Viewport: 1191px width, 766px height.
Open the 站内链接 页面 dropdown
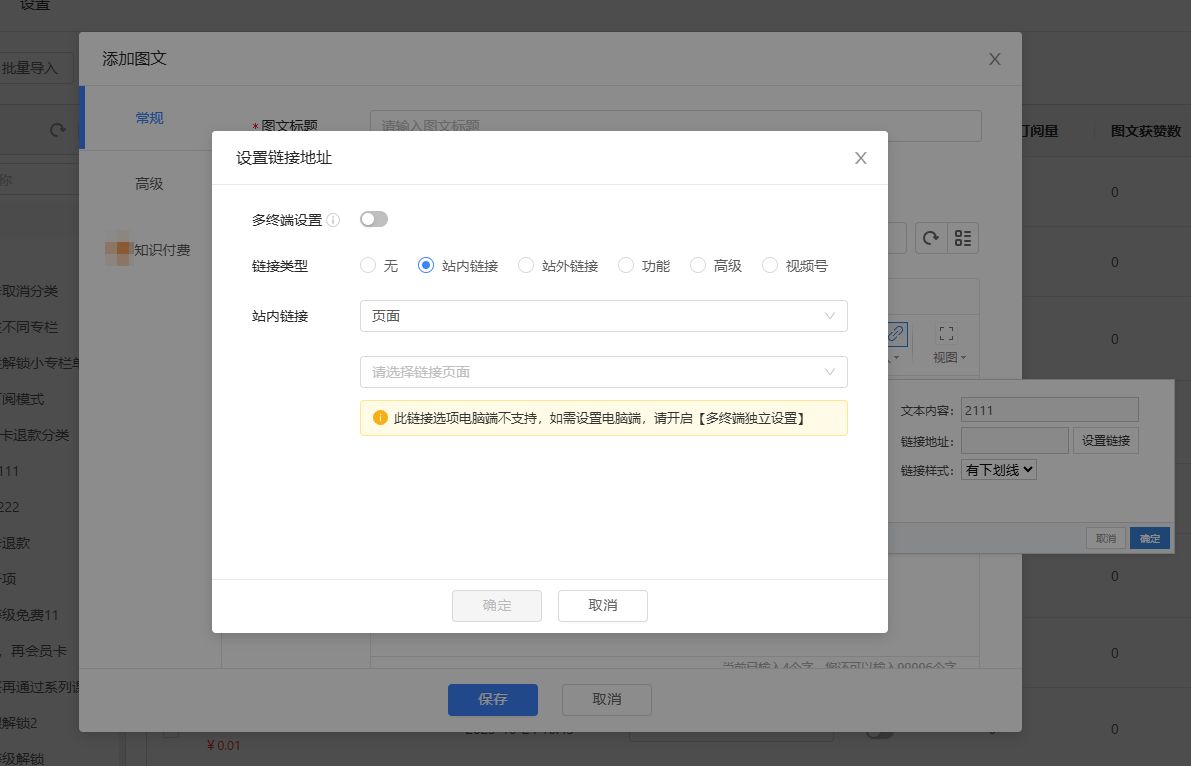(603, 316)
